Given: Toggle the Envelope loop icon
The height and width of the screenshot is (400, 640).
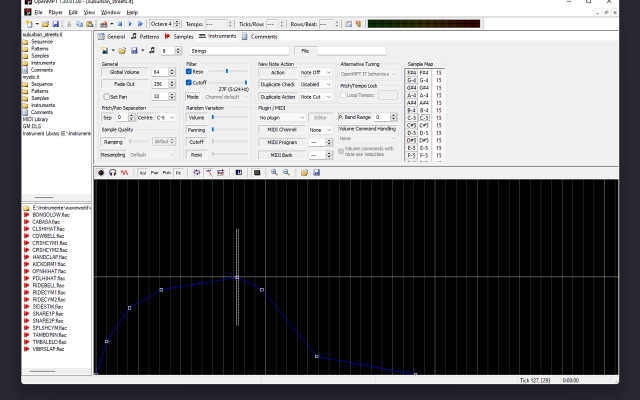Looking at the screenshot, I should [x=197, y=173].
